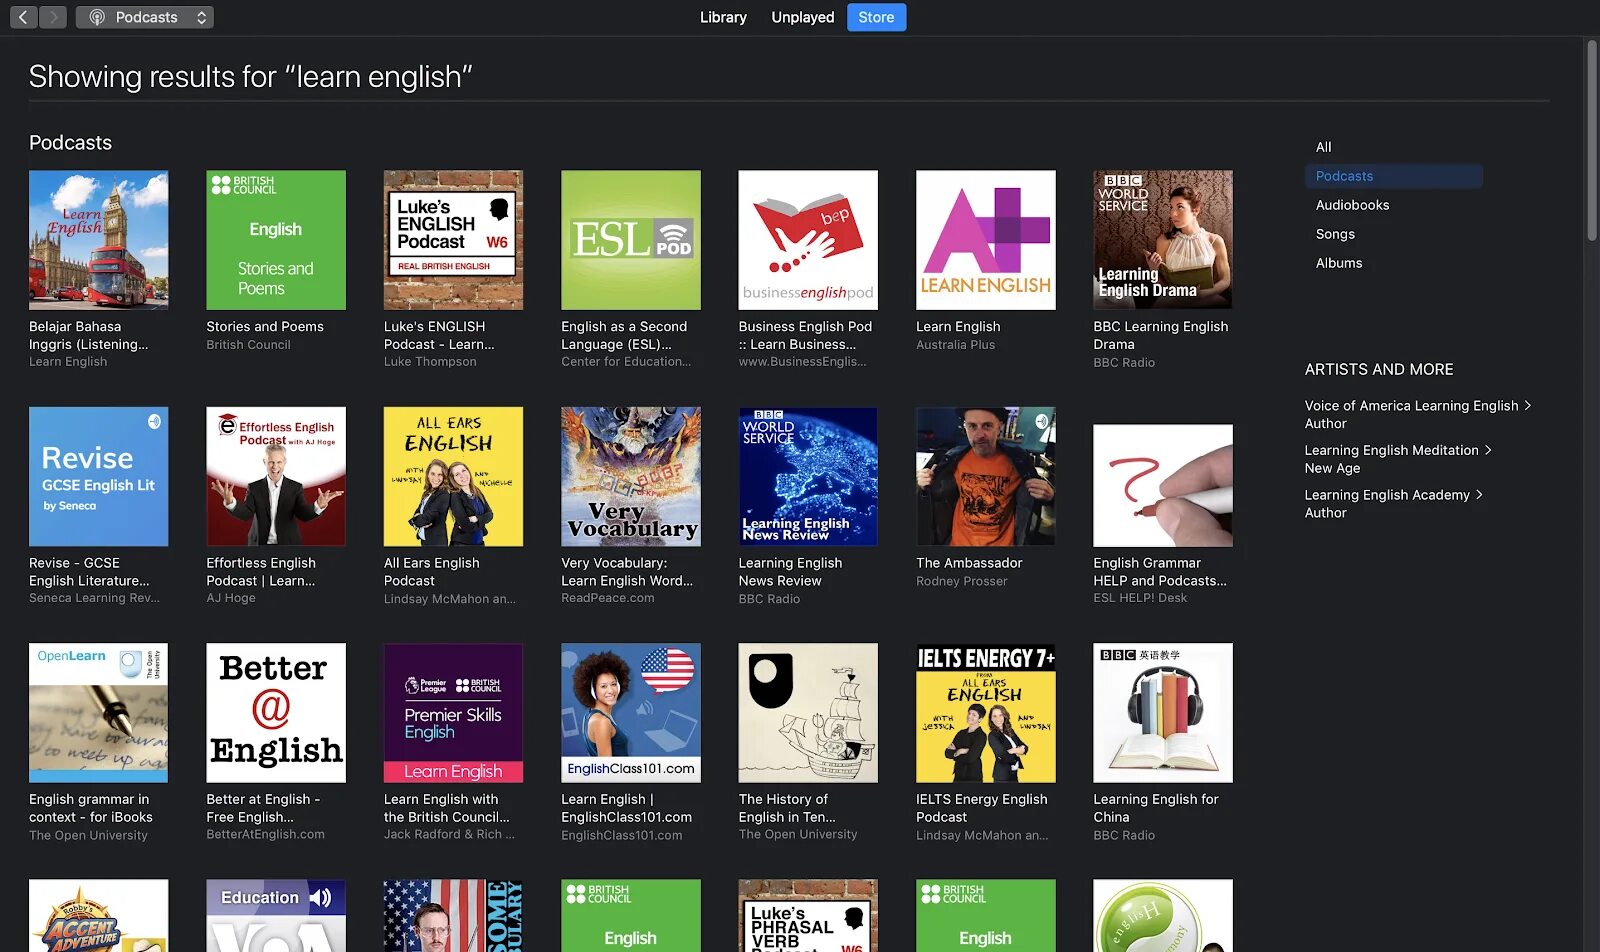Open Very Vocabulary podcast artwork
The width and height of the screenshot is (1600, 952).
tap(631, 476)
